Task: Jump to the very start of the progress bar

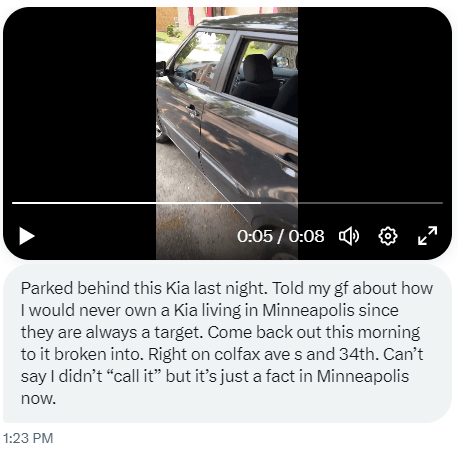Action: (13, 203)
